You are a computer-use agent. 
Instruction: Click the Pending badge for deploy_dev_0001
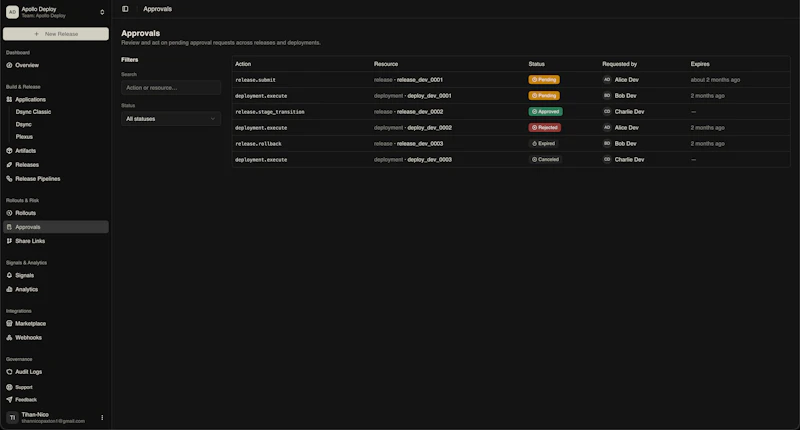[x=544, y=95]
